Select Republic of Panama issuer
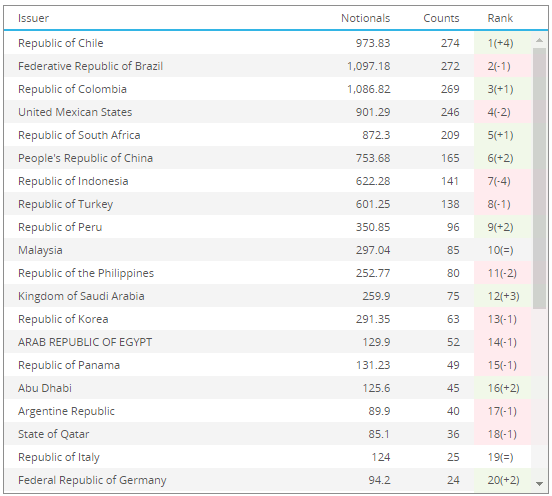The width and height of the screenshot is (552, 496). 69,365
